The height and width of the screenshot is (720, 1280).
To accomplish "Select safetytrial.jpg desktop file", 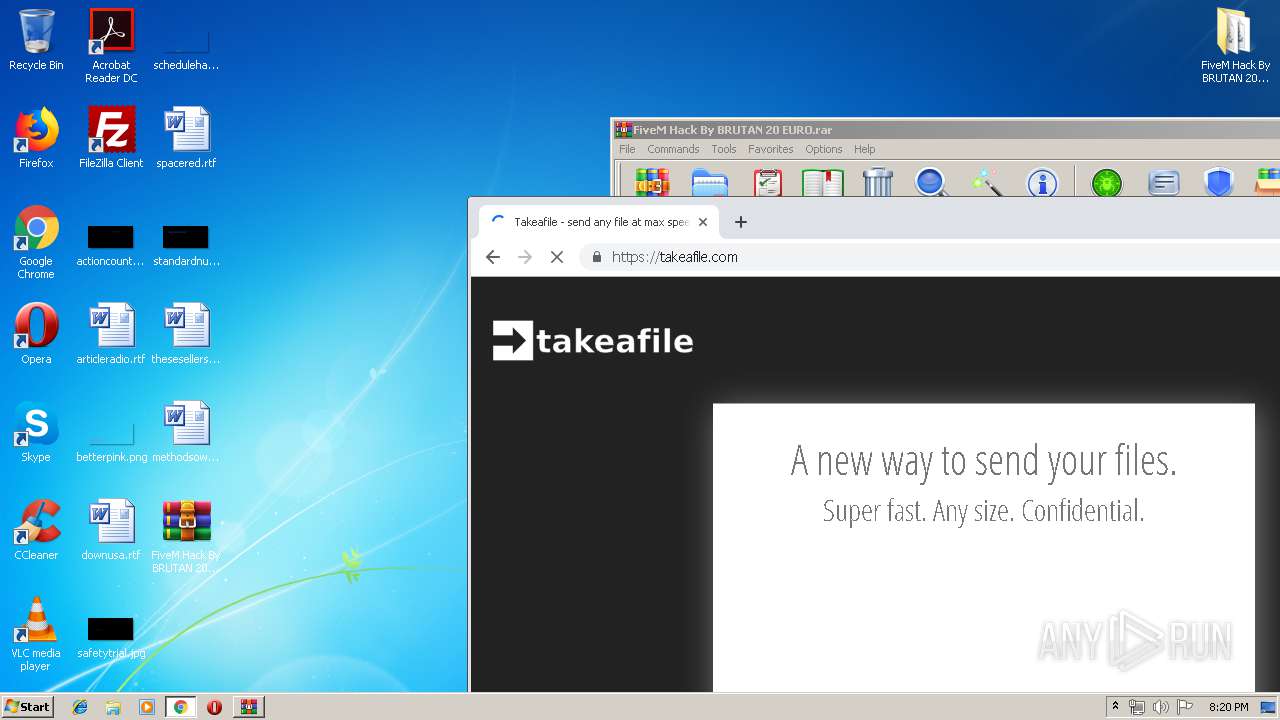I will (111, 638).
